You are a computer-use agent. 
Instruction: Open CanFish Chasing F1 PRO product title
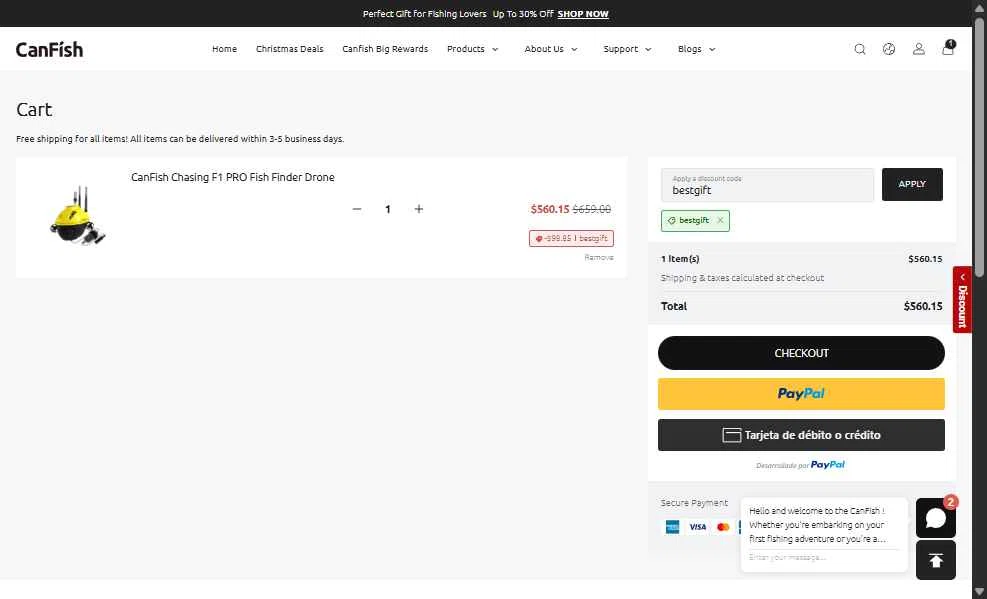point(233,177)
